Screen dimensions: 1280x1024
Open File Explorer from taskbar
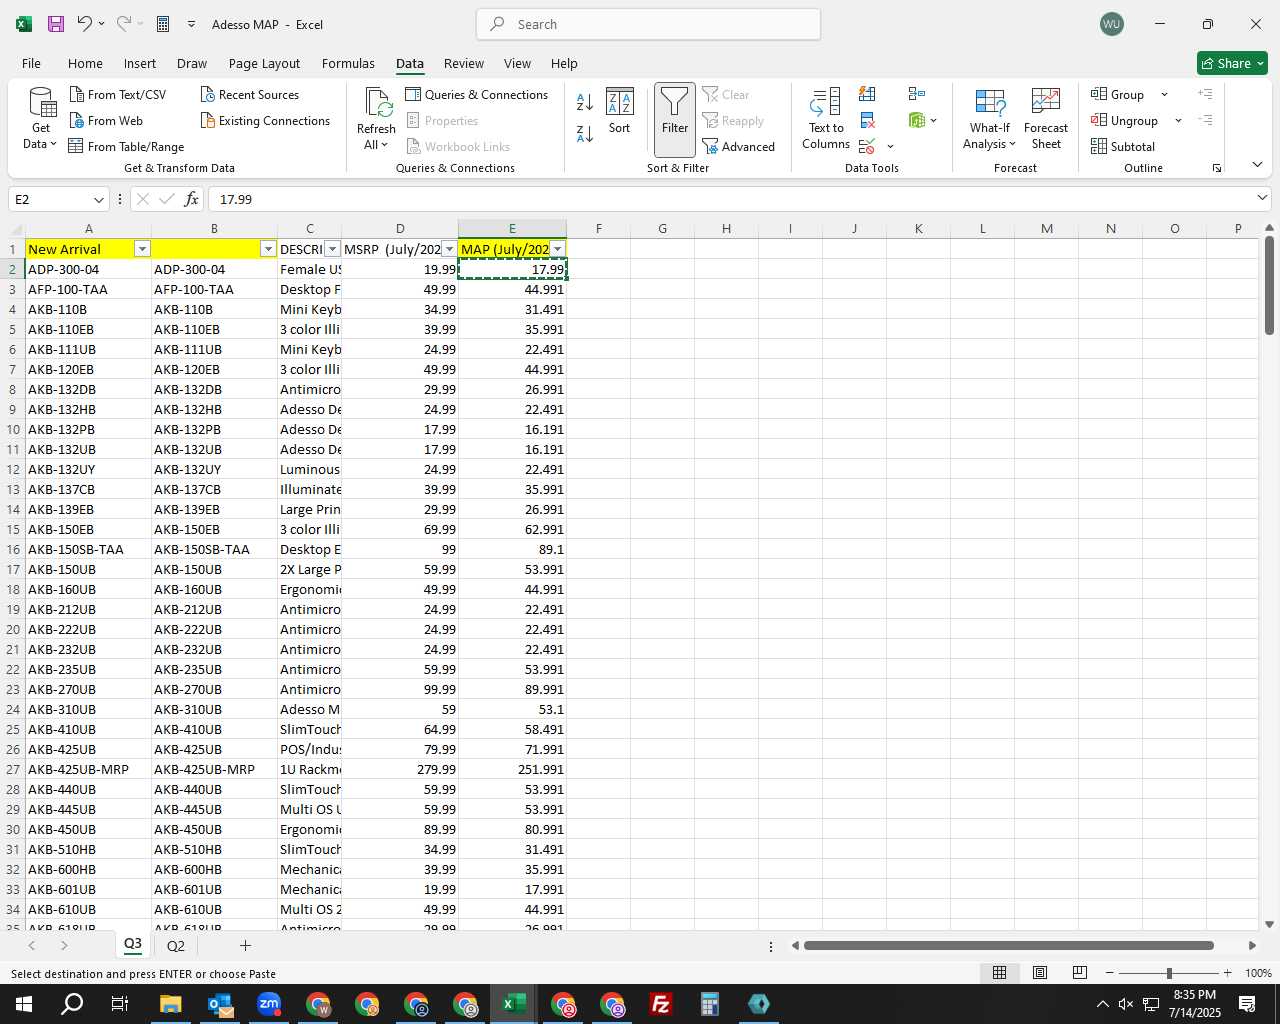coord(170,1004)
